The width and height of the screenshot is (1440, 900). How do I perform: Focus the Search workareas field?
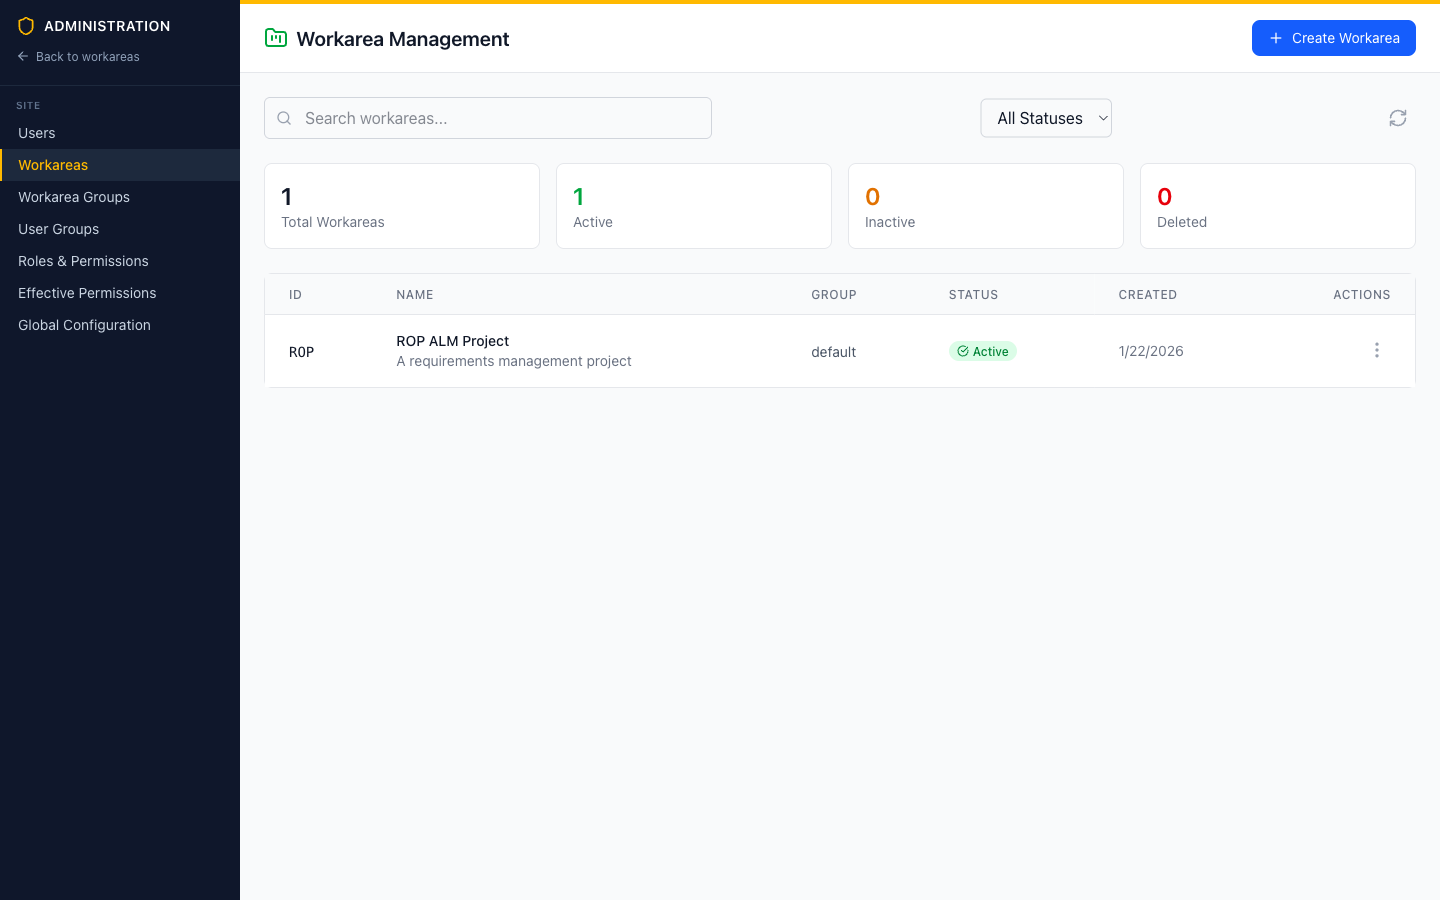(488, 118)
